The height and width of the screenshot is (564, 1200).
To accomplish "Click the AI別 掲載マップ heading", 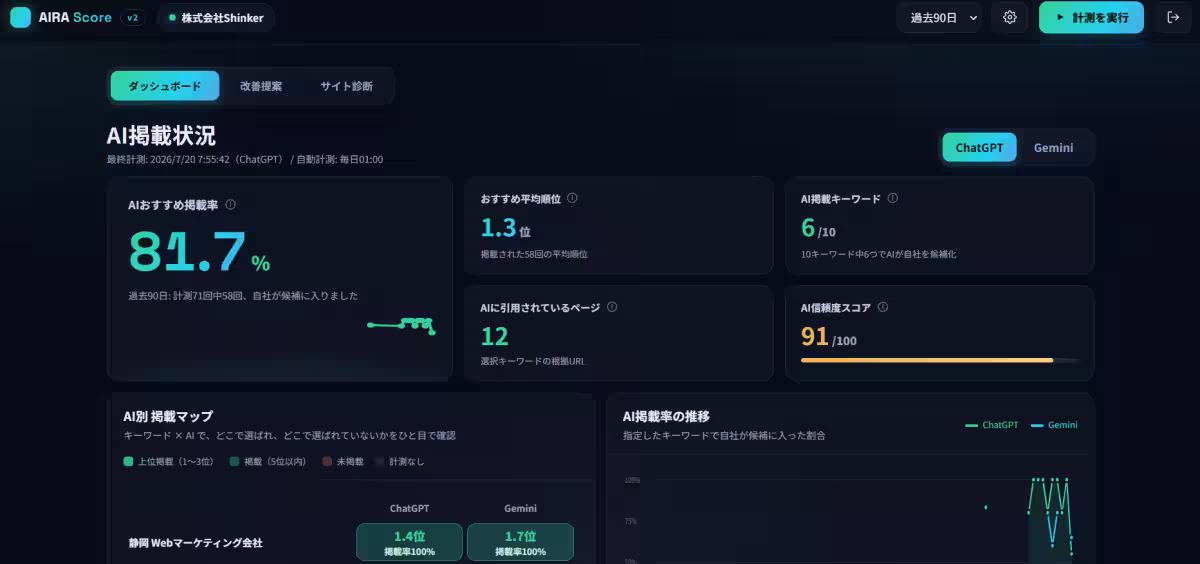I will click(168, 416).
